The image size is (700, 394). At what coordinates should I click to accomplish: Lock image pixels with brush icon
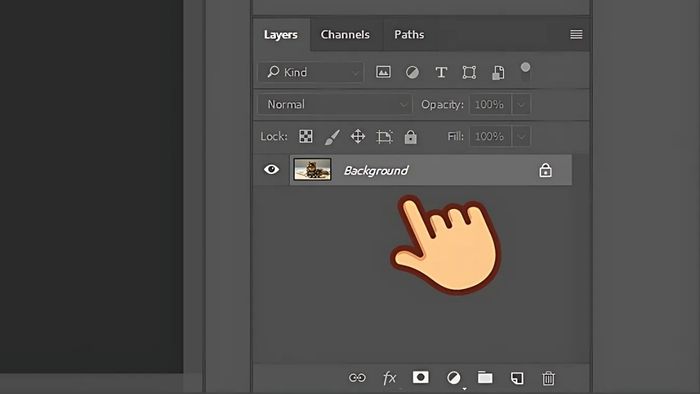tap(332, 137)
